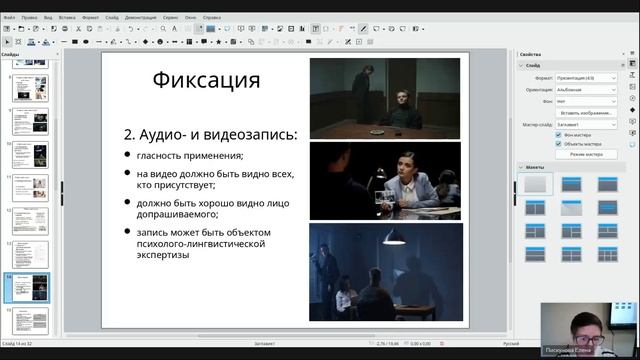This screenshot has height=360, width=640.
Task: Select the Callouts speech bubble tool
Action: pos(204,42)
